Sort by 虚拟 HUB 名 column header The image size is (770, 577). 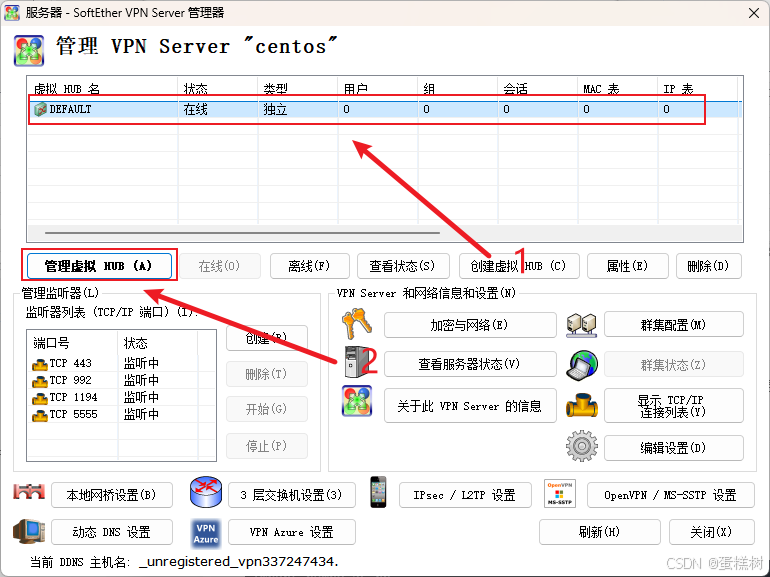click(x=103, y=88)
